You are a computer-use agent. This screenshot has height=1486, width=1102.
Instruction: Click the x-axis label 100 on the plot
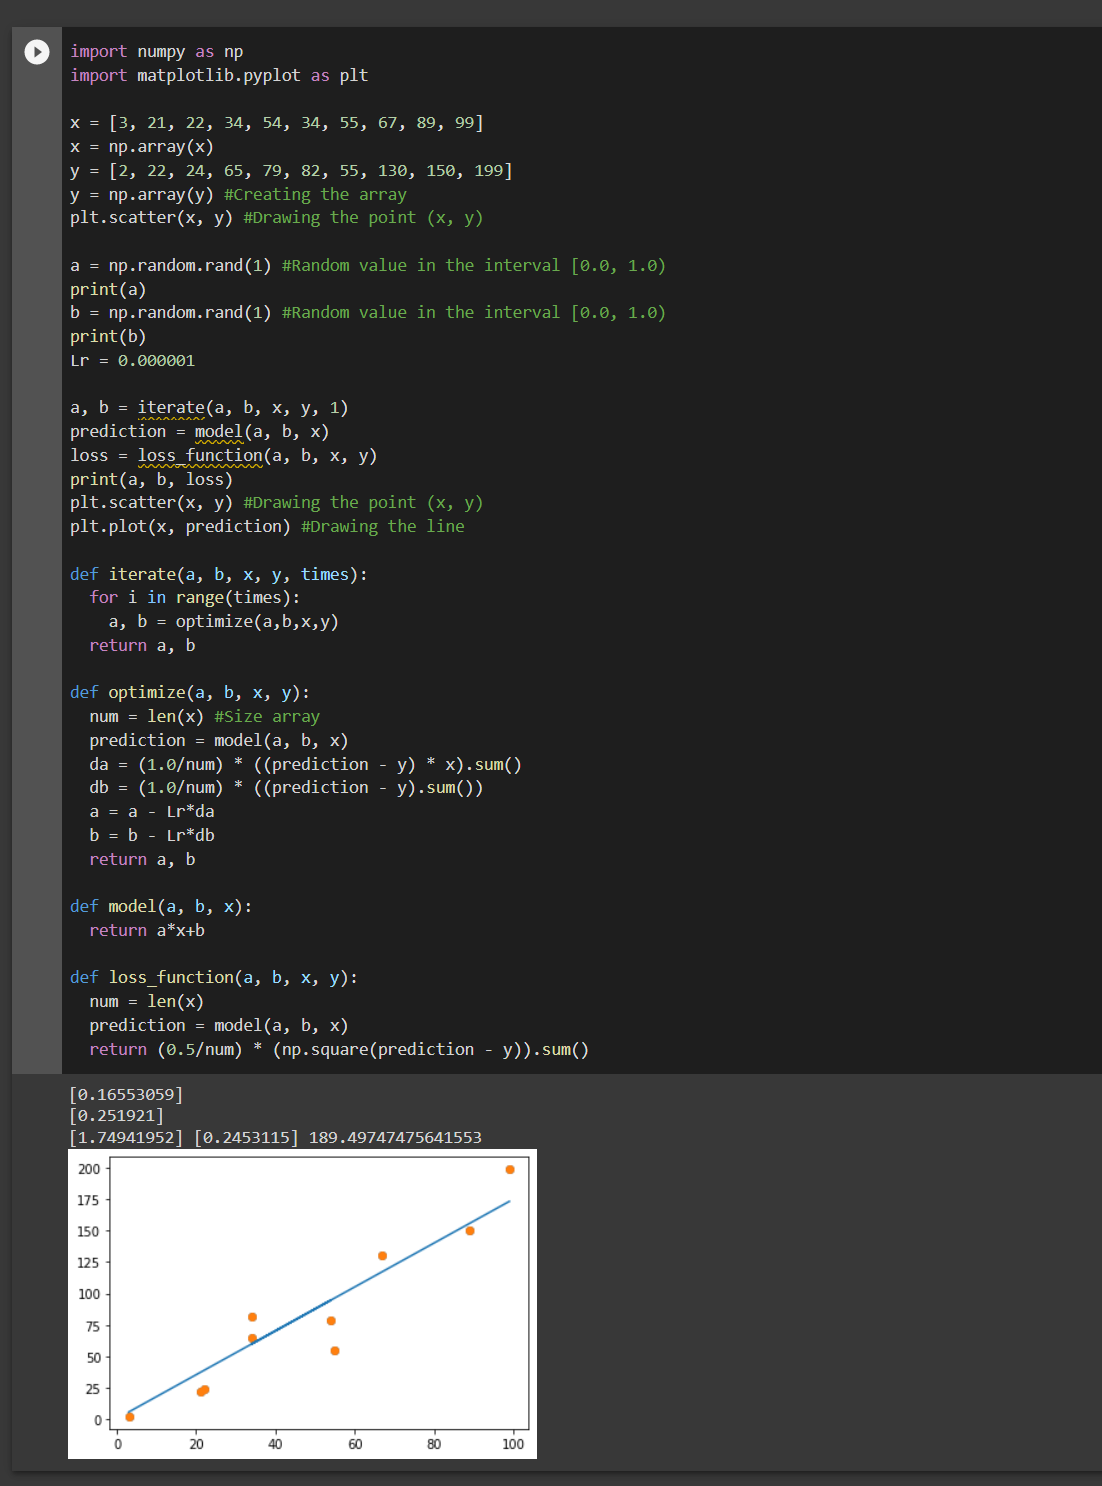513,1444
